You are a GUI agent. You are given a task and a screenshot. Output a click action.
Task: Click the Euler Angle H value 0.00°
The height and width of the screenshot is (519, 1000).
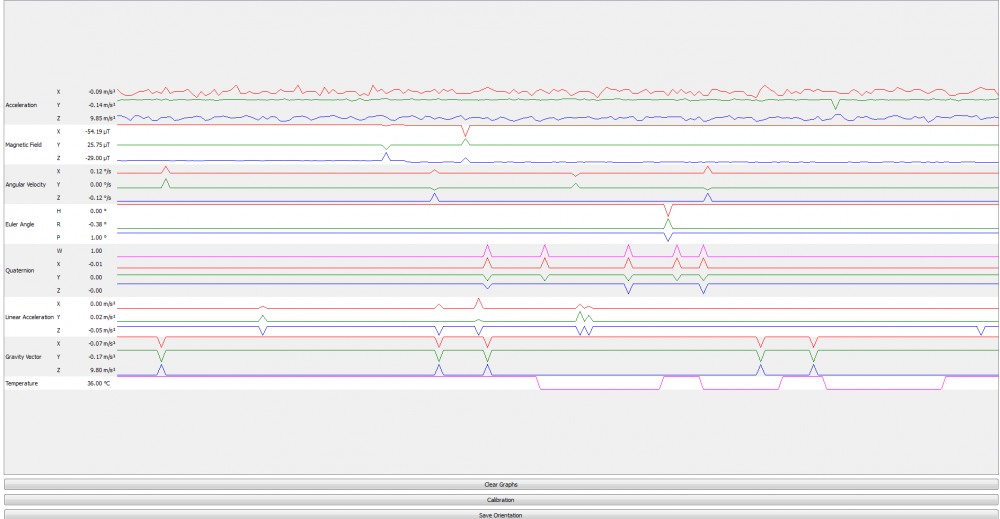97,211
